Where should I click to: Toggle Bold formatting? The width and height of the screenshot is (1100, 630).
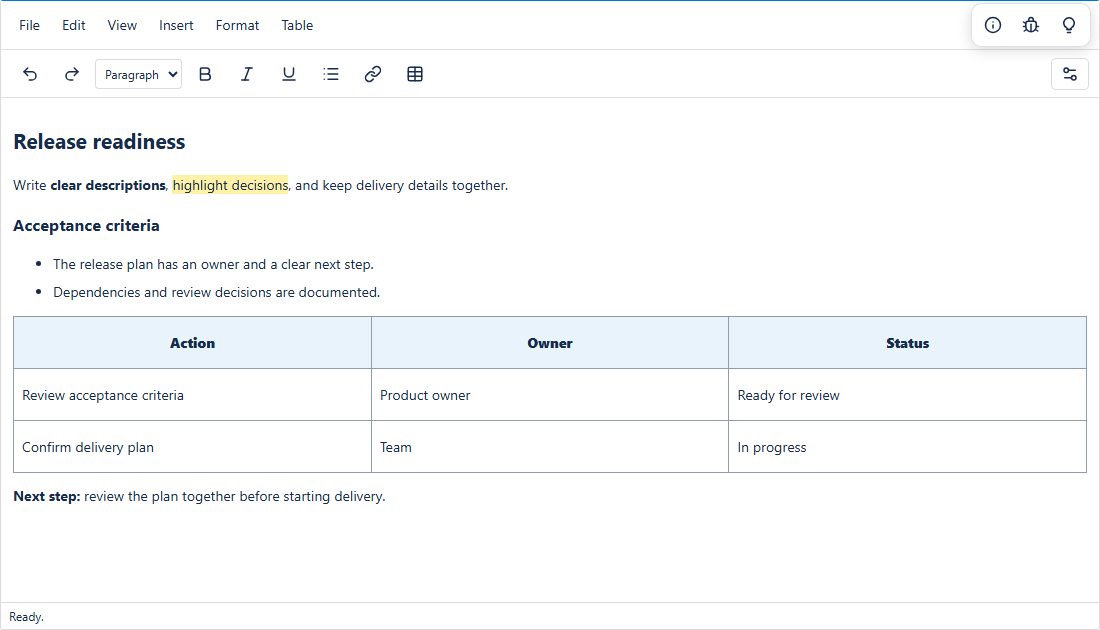pyautogui.click(x=205, y=74)
